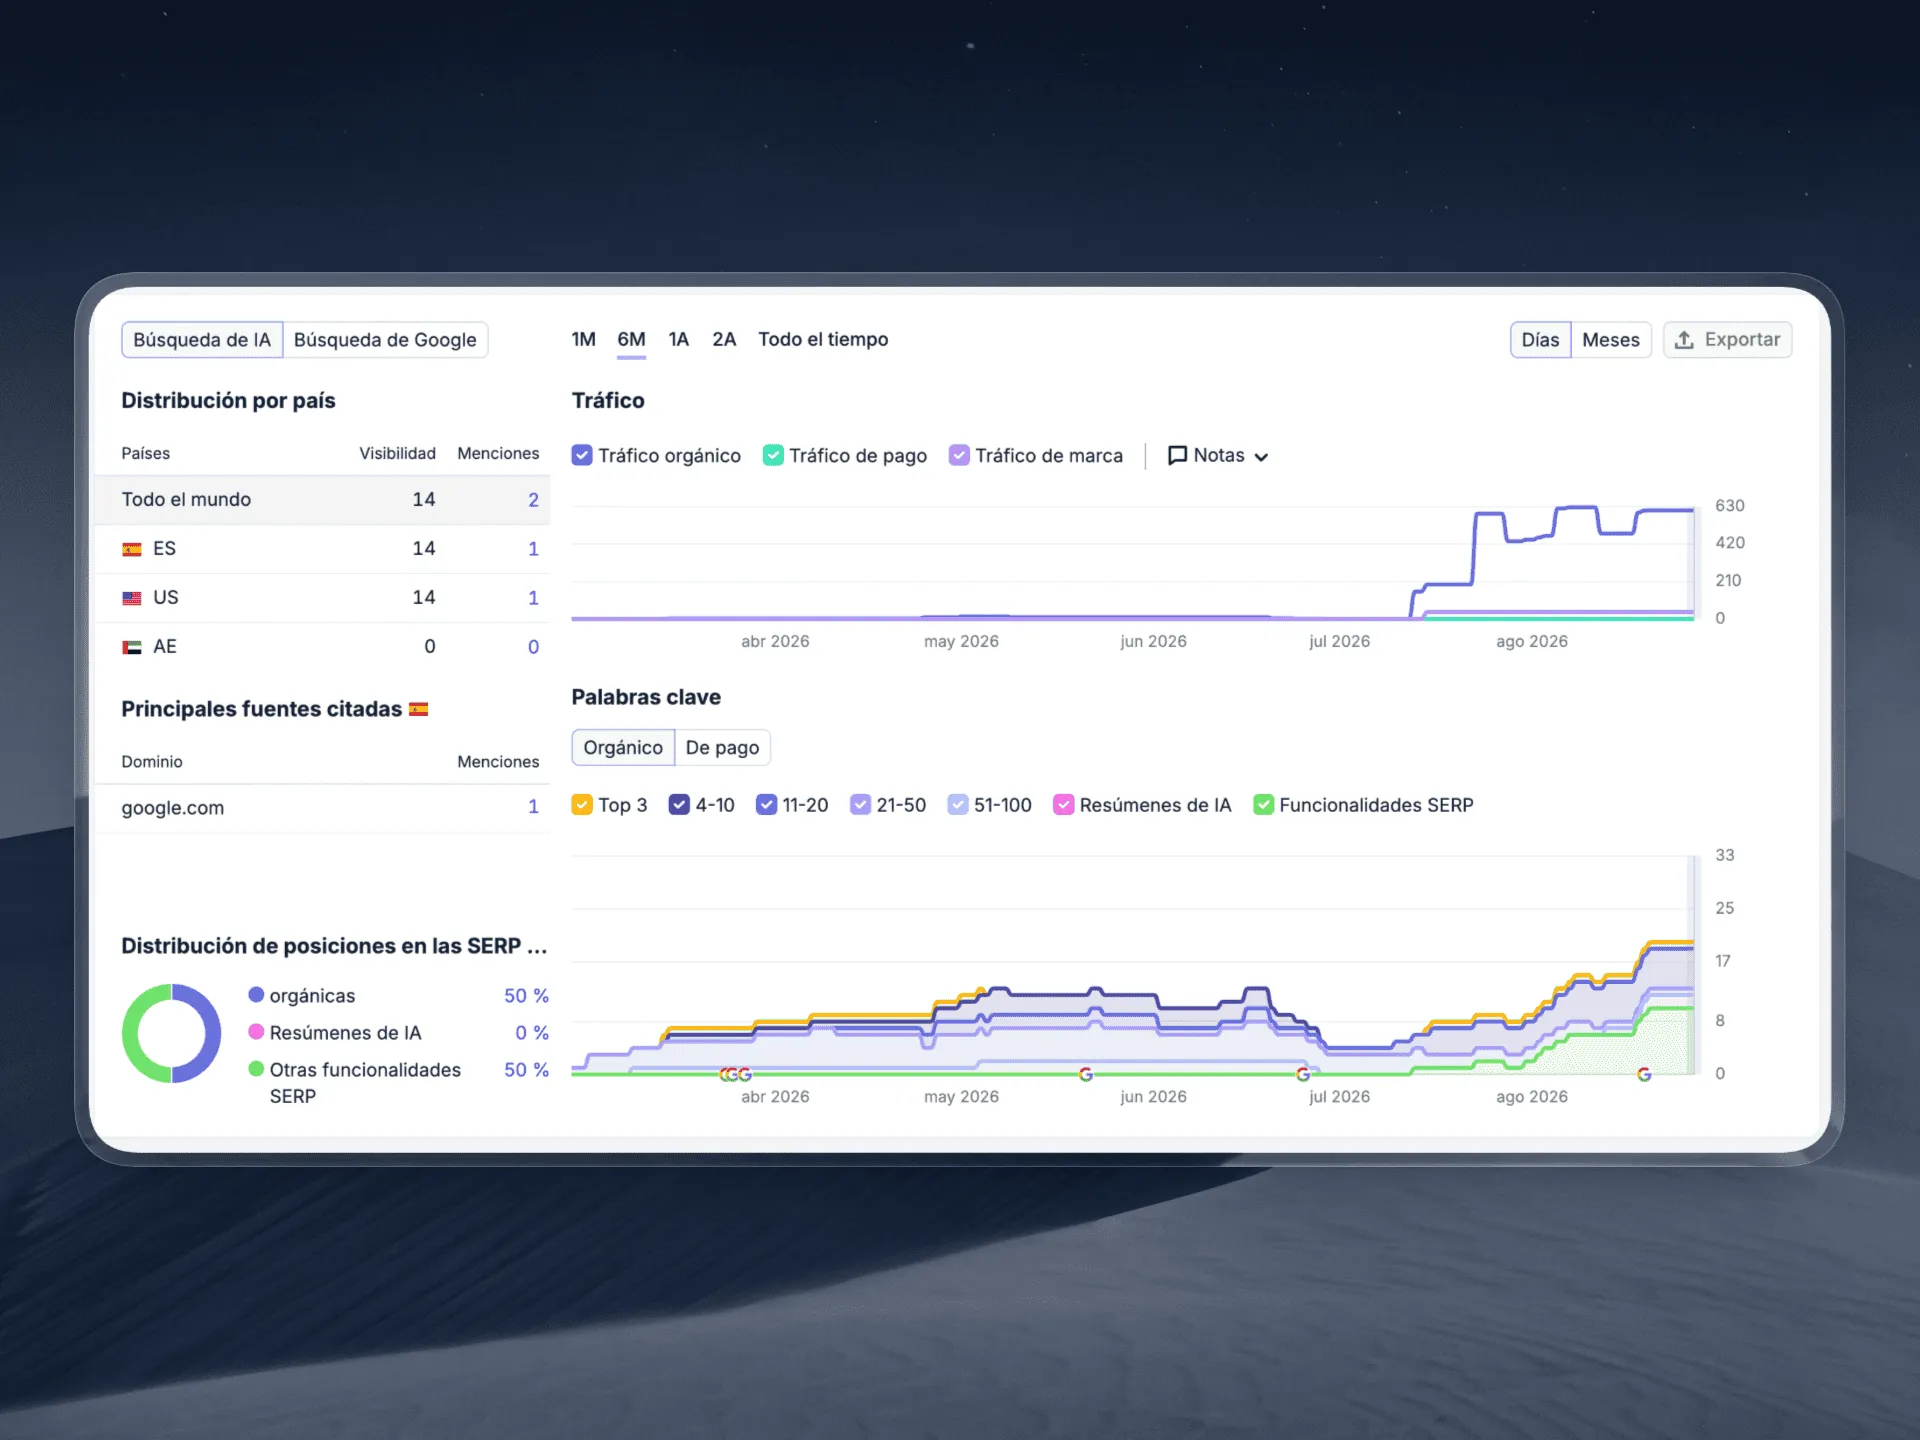The image size is (1920, 1440).
Task: Open mentions count for google.com
Action: click(x=533, y=807)
